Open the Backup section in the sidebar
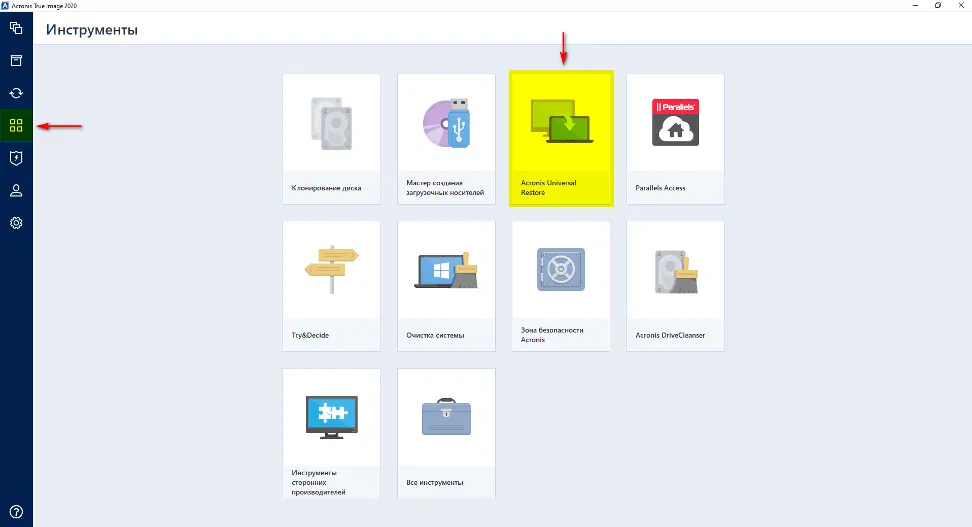 click(16, 28)
